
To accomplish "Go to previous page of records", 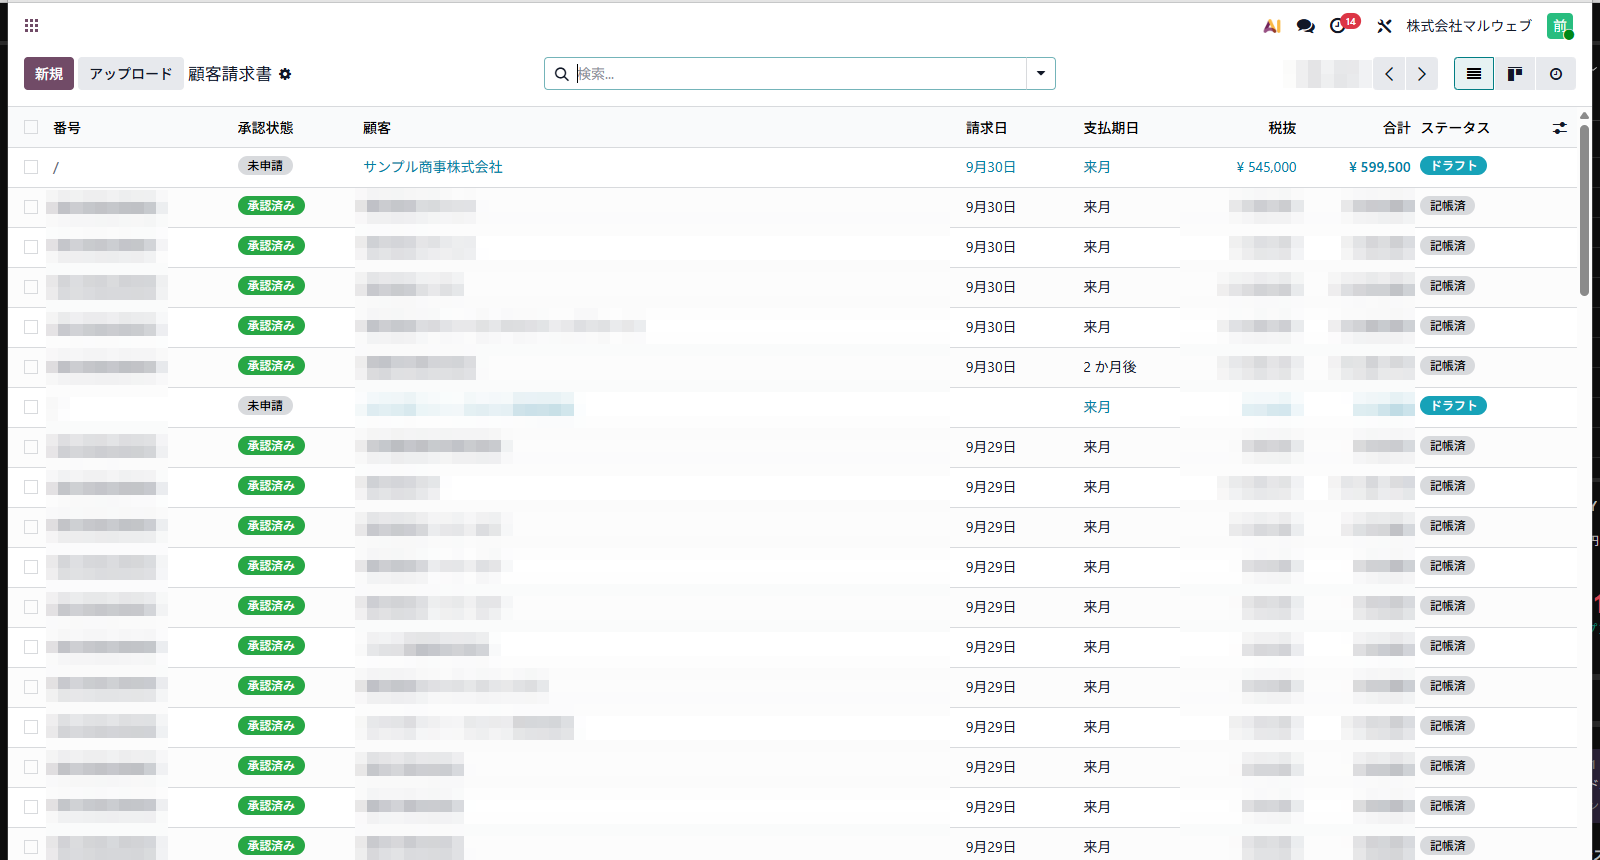I will point(1389,74).
